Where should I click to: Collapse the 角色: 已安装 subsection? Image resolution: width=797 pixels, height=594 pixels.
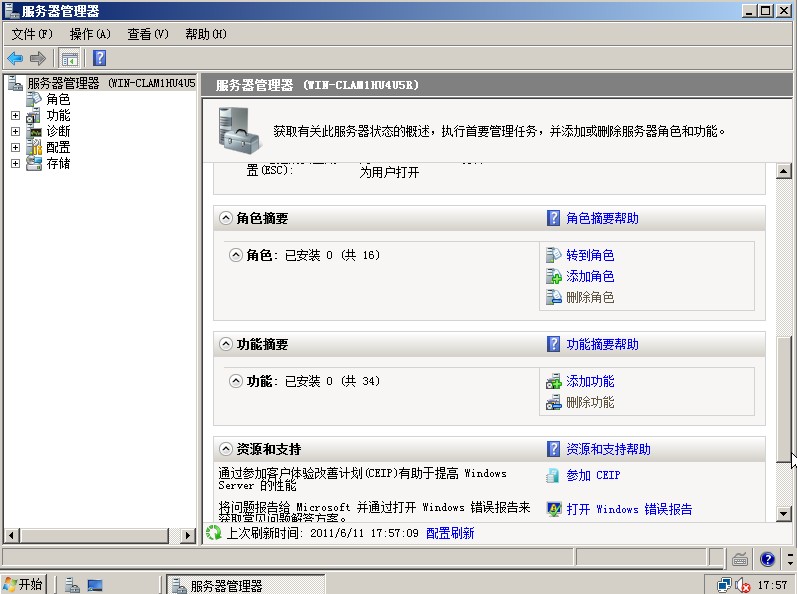(235, 255)
